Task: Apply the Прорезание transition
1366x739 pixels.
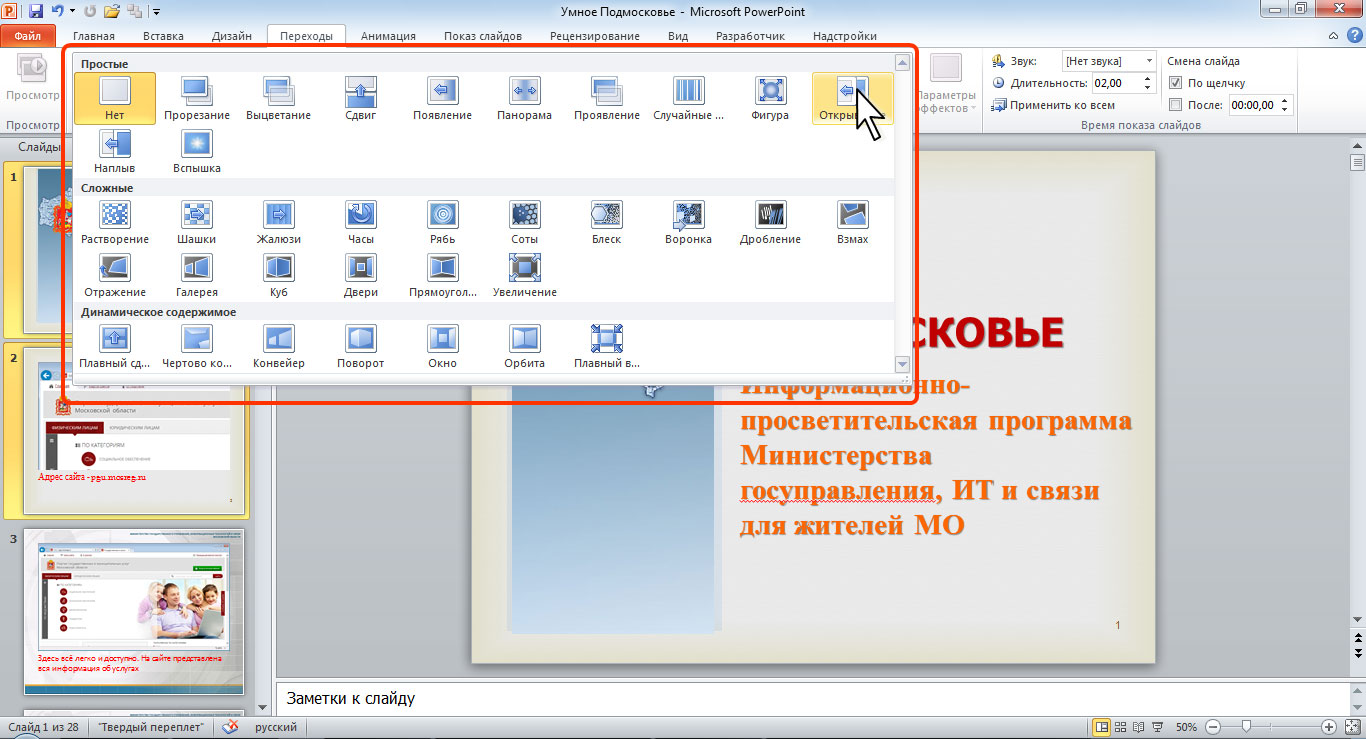Action: 196,98
